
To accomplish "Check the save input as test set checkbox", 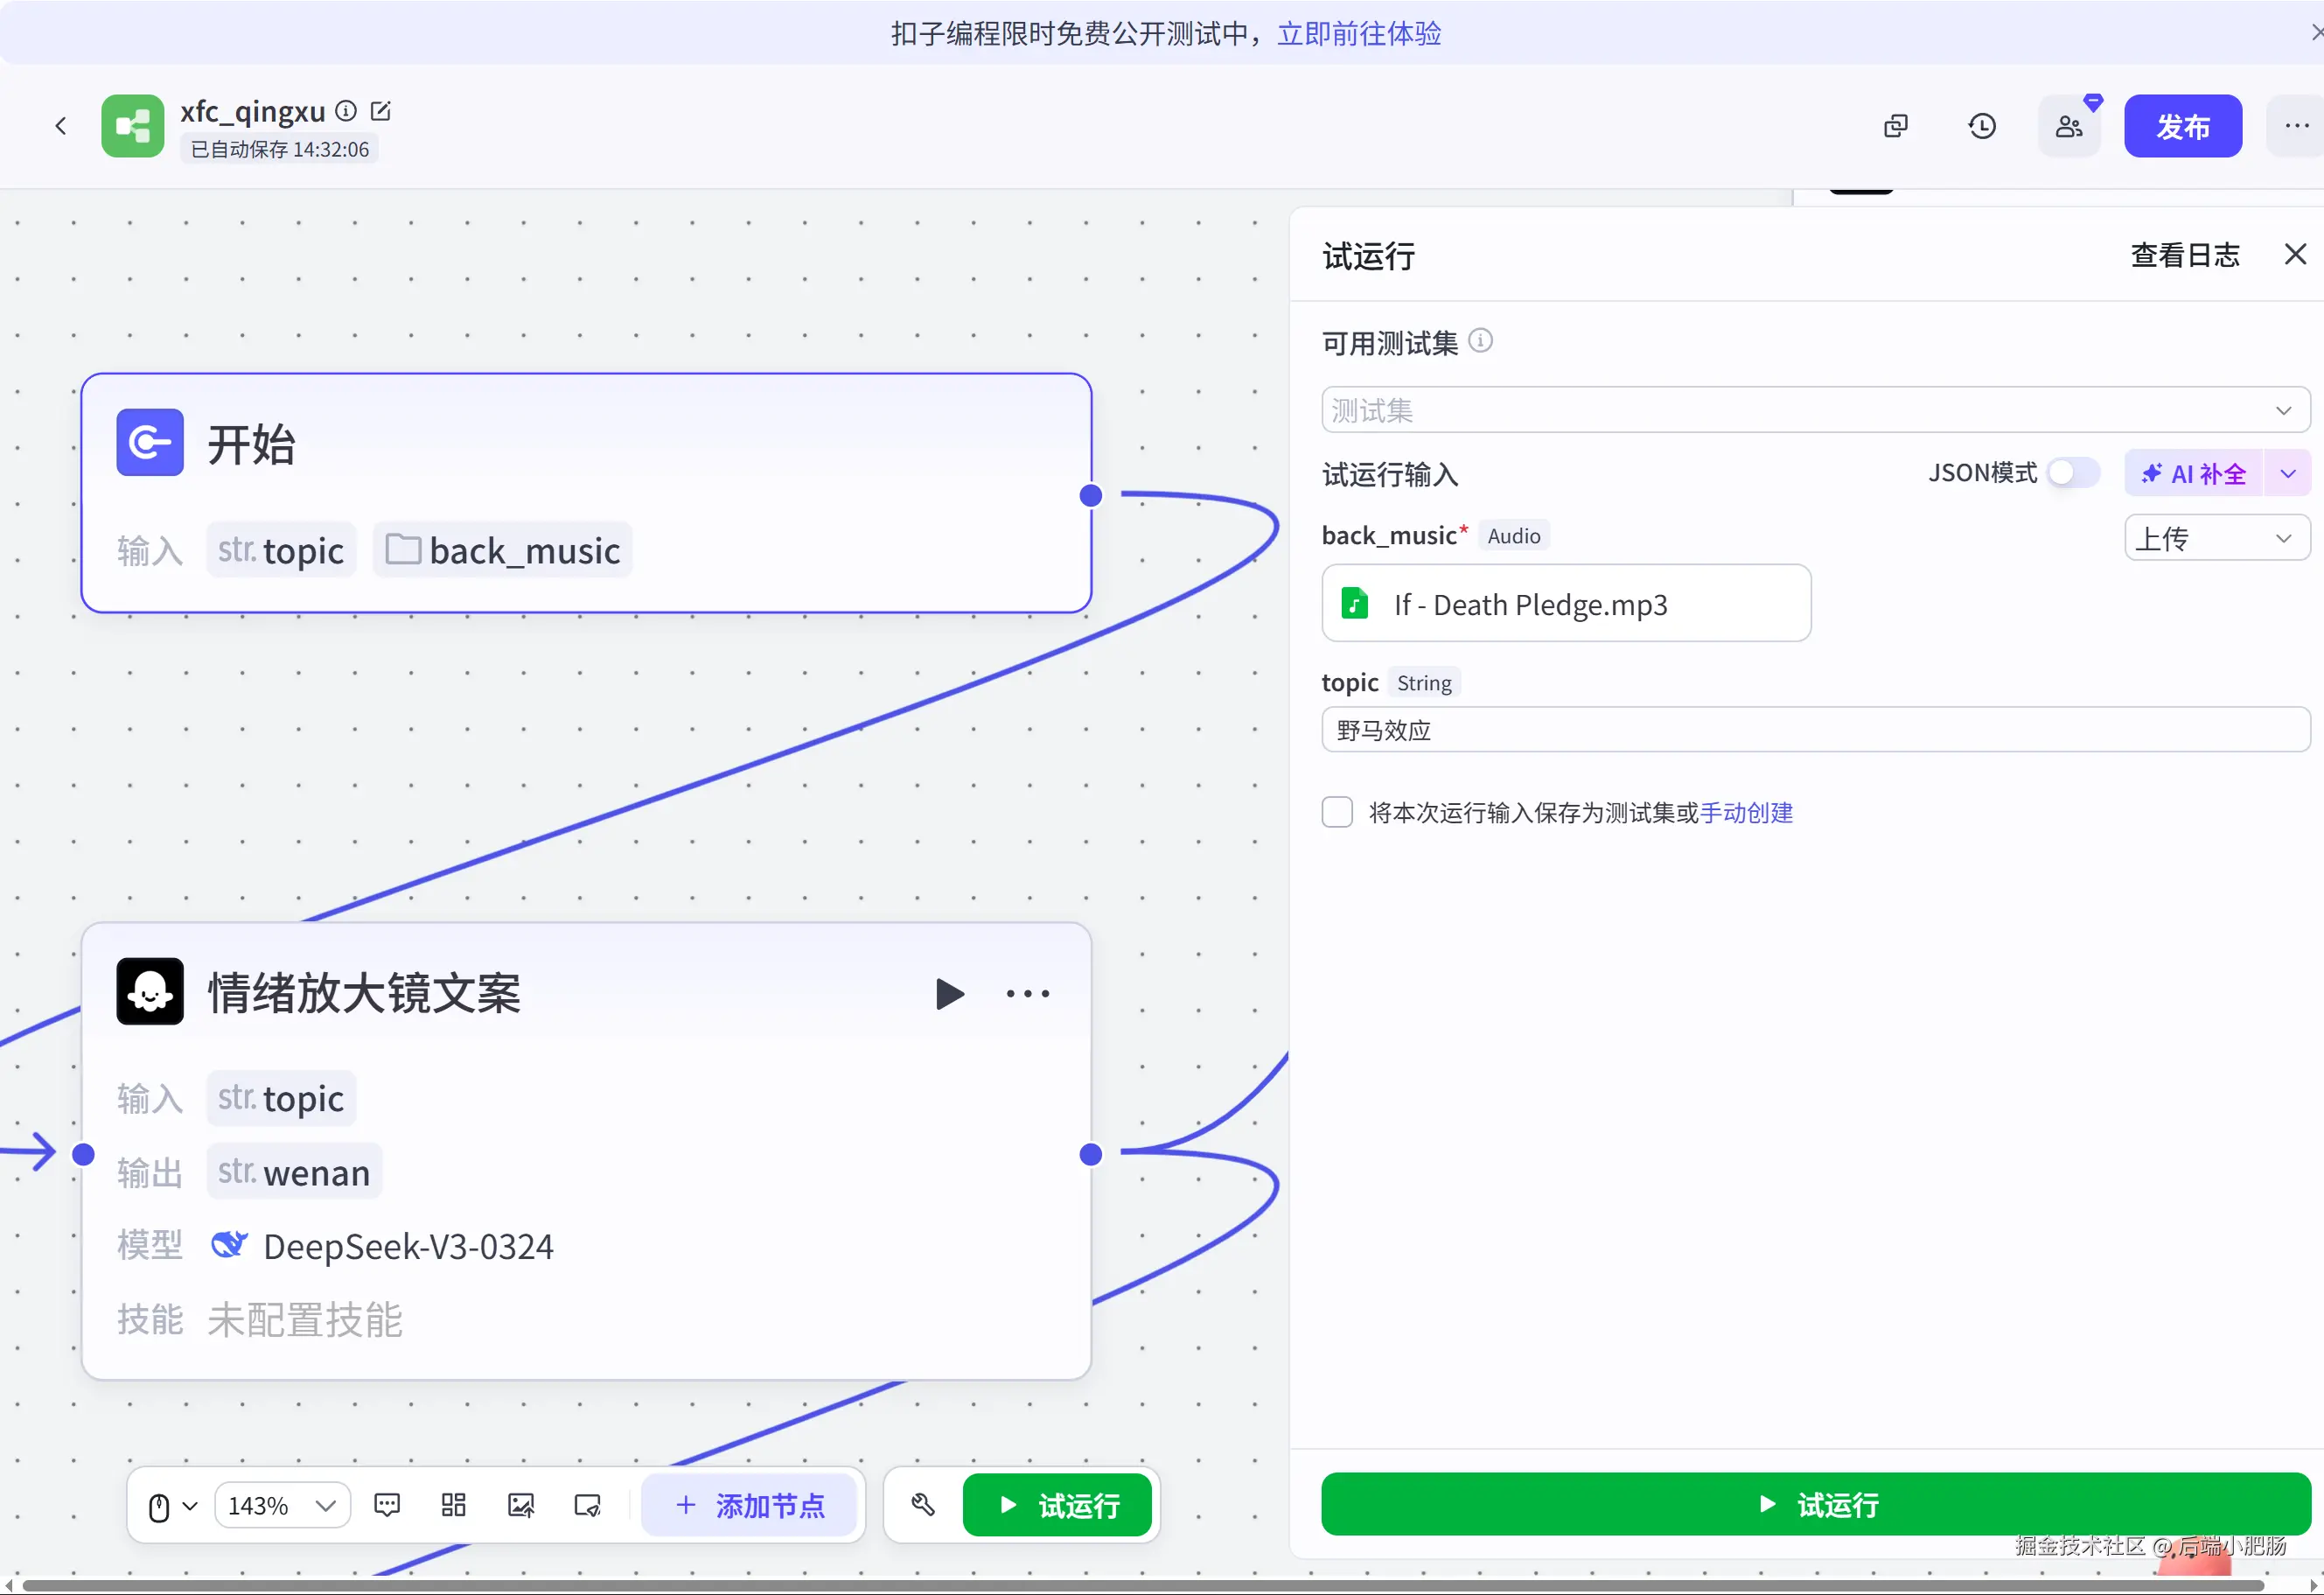I will (x=1337, y=812).
